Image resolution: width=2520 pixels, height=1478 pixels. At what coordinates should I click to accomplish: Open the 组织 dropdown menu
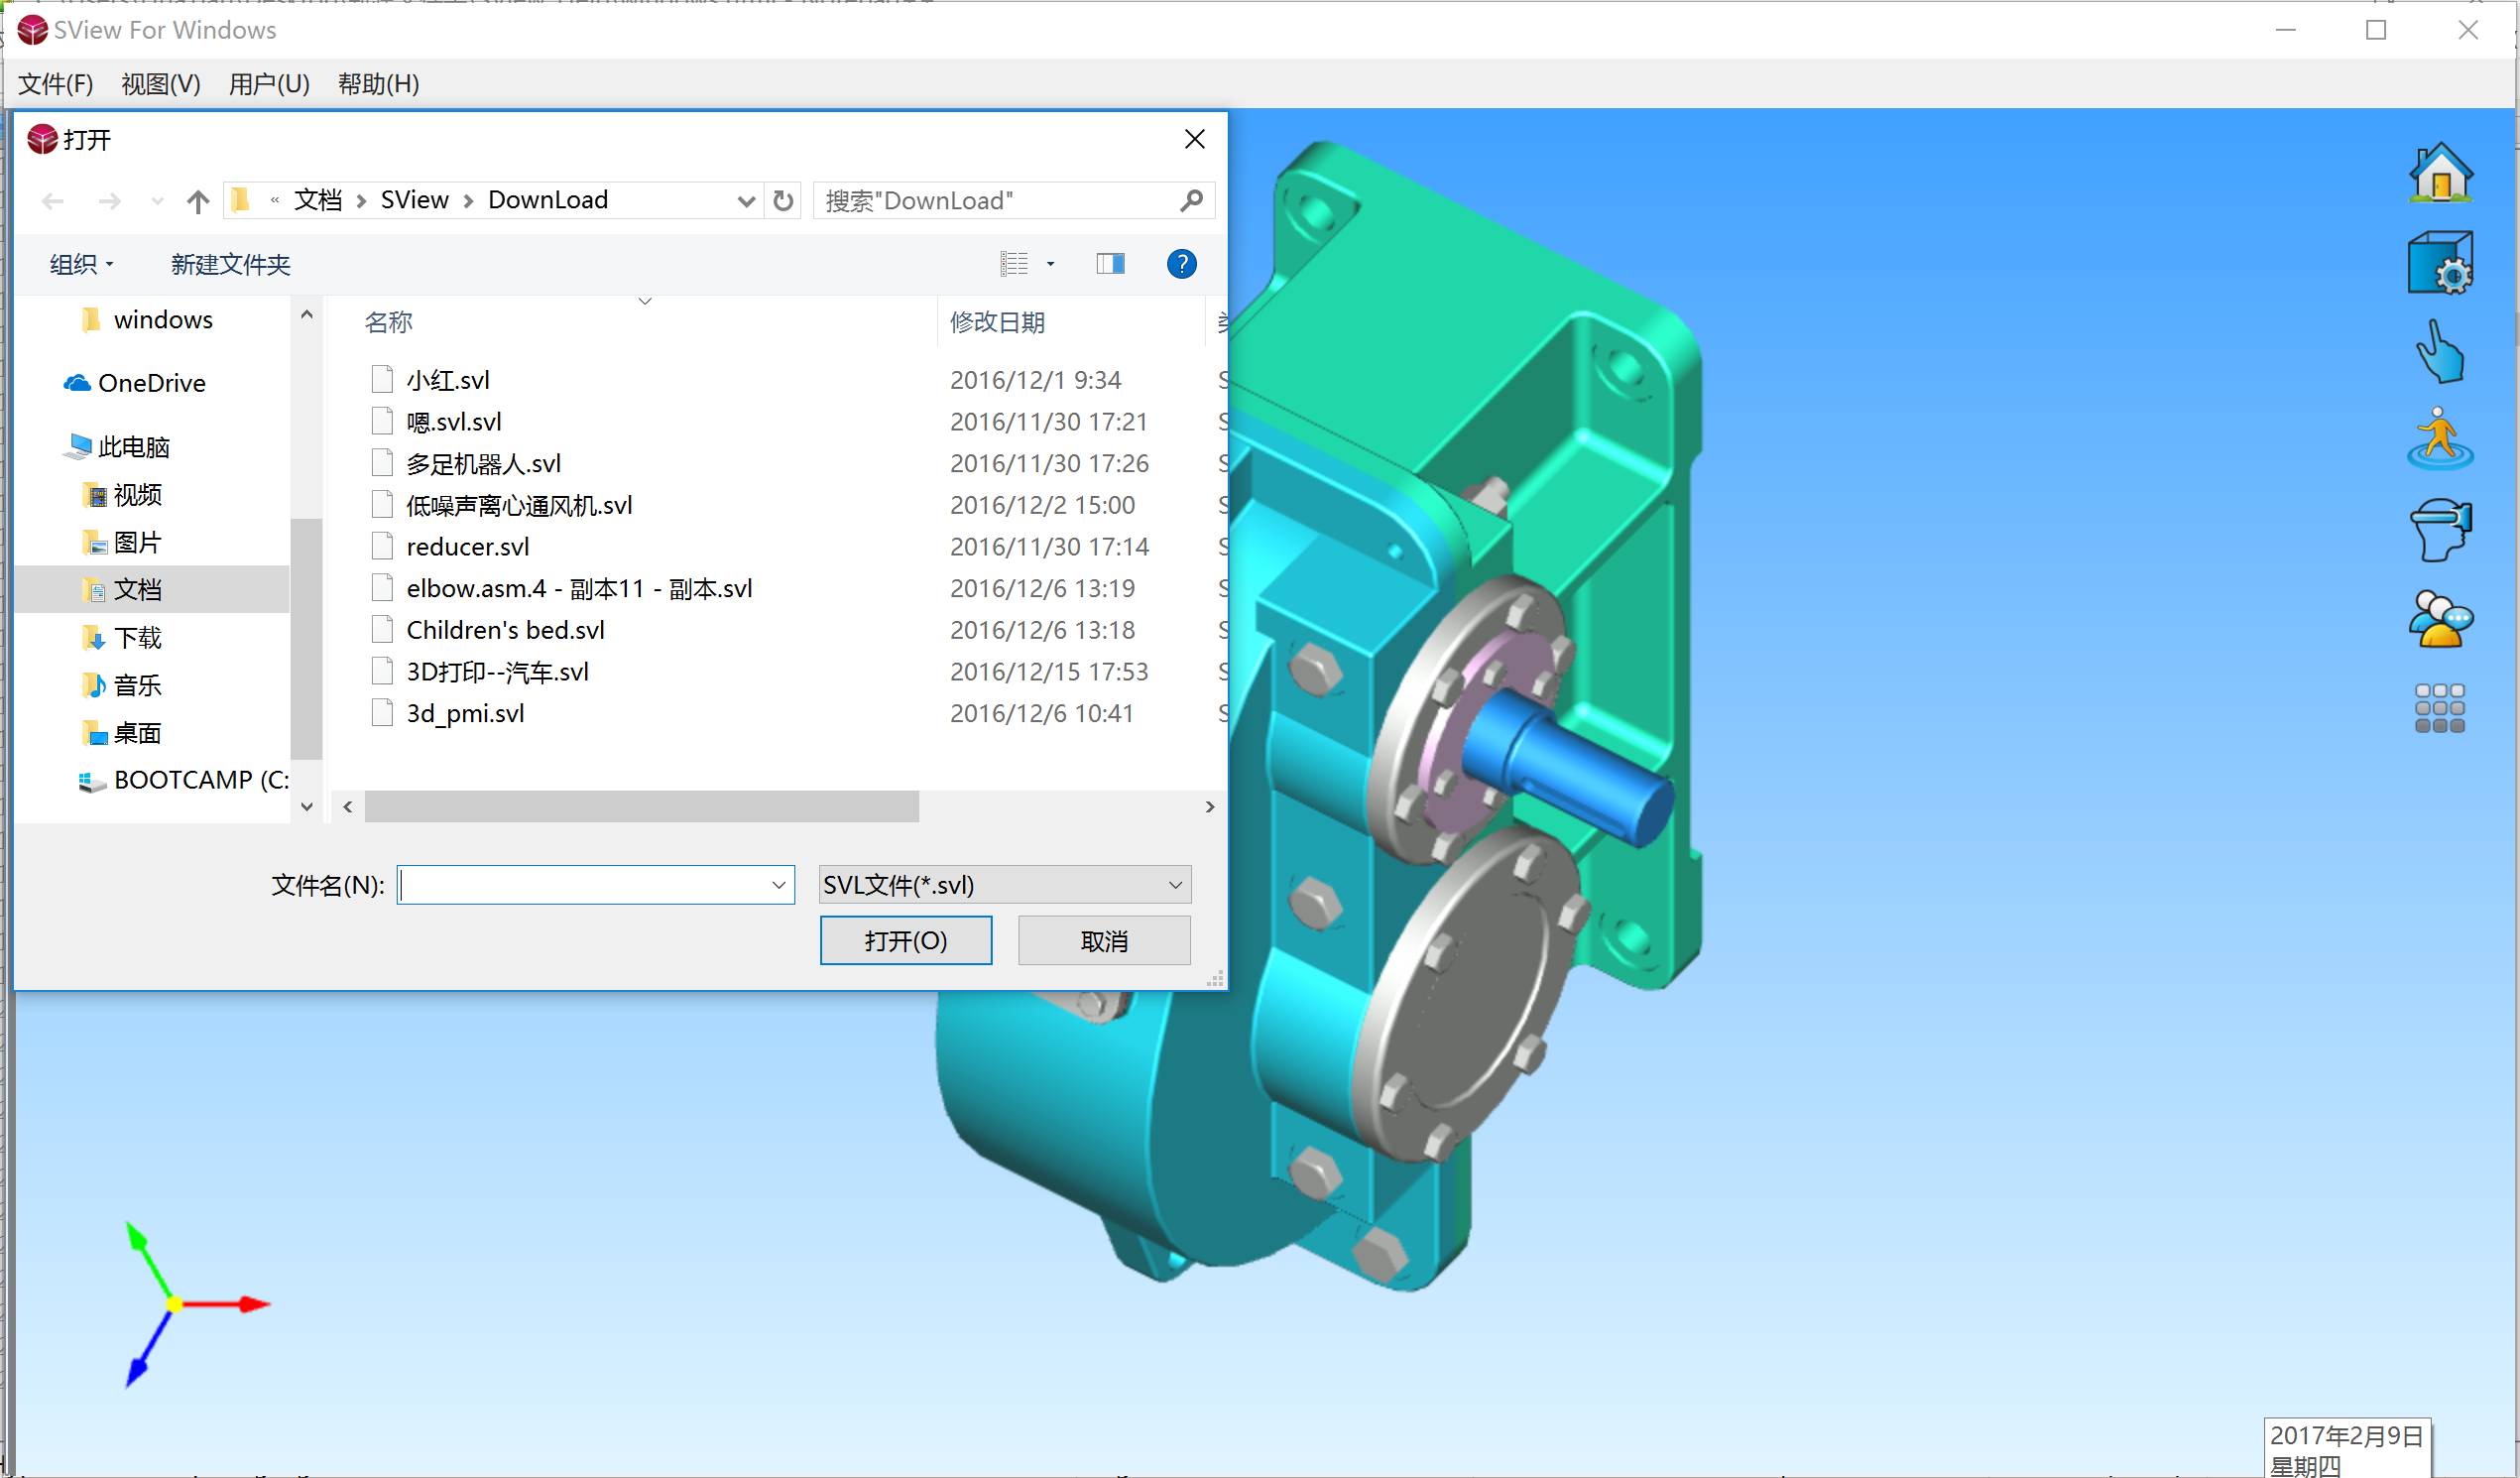(81, 265)
